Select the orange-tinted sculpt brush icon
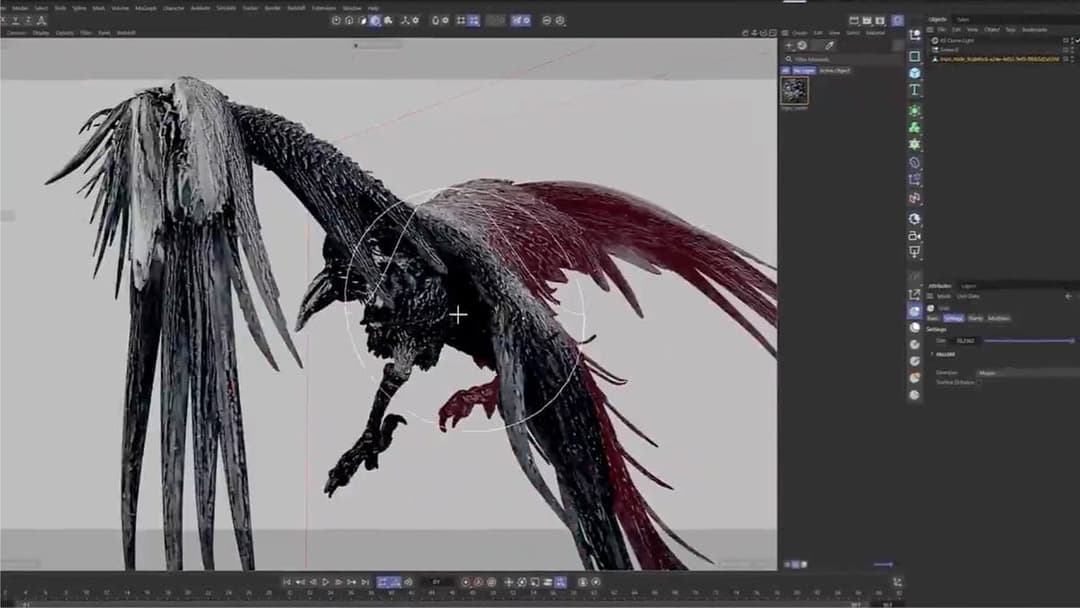Image resolution: width=1080 pixels, height=608 pixels. [915, 378]
